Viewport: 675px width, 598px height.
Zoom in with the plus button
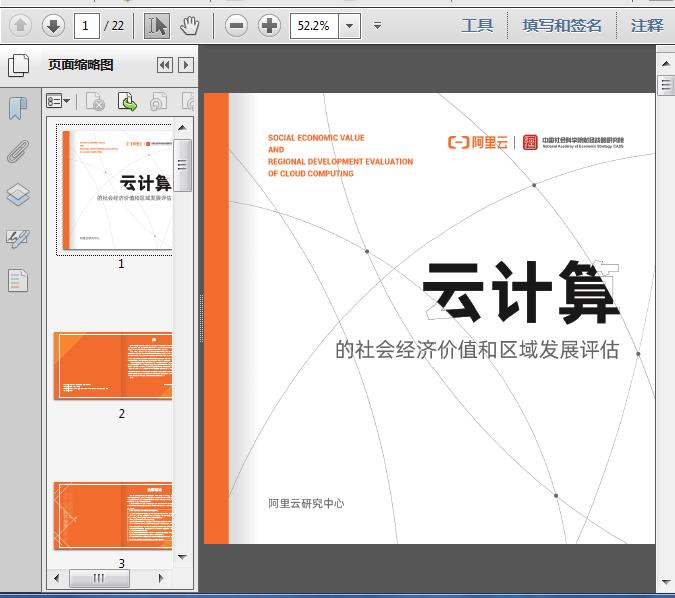click(x=269, y=26)
